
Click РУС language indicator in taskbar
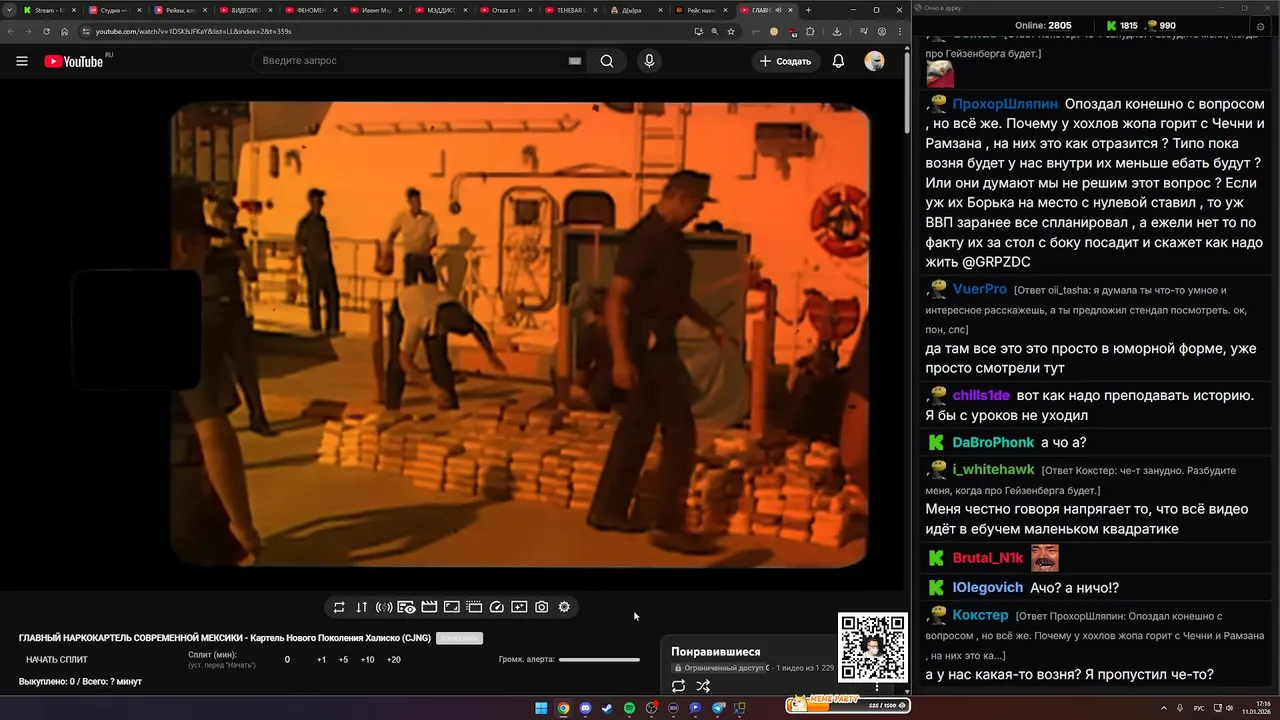tap(1199, 708)
